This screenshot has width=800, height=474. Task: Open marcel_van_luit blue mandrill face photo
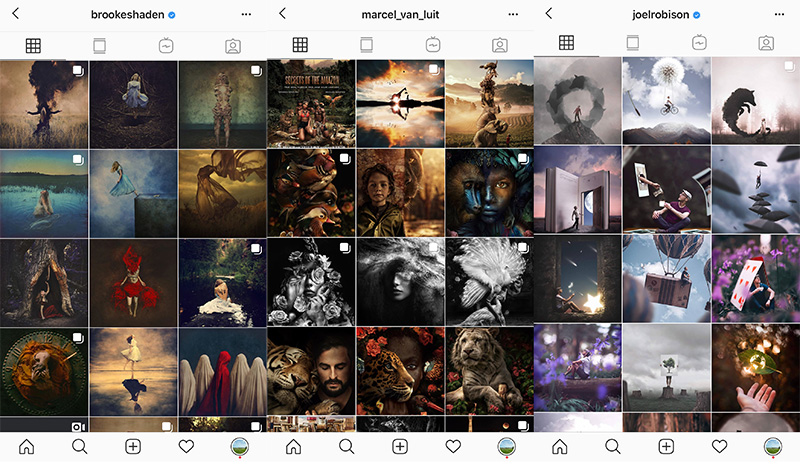[x=489, y=193]
